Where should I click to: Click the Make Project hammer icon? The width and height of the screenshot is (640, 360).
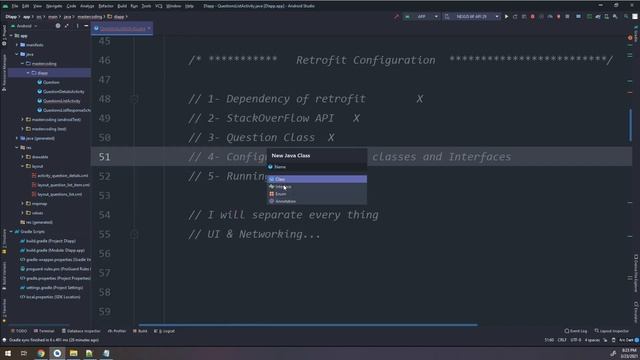(396, 17)
